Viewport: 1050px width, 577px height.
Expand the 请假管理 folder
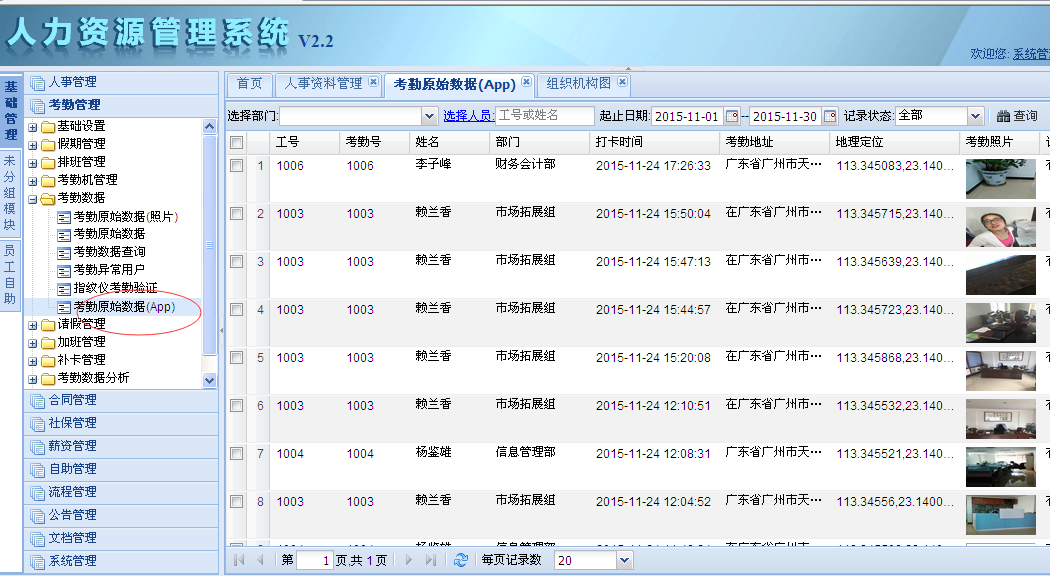33,325
